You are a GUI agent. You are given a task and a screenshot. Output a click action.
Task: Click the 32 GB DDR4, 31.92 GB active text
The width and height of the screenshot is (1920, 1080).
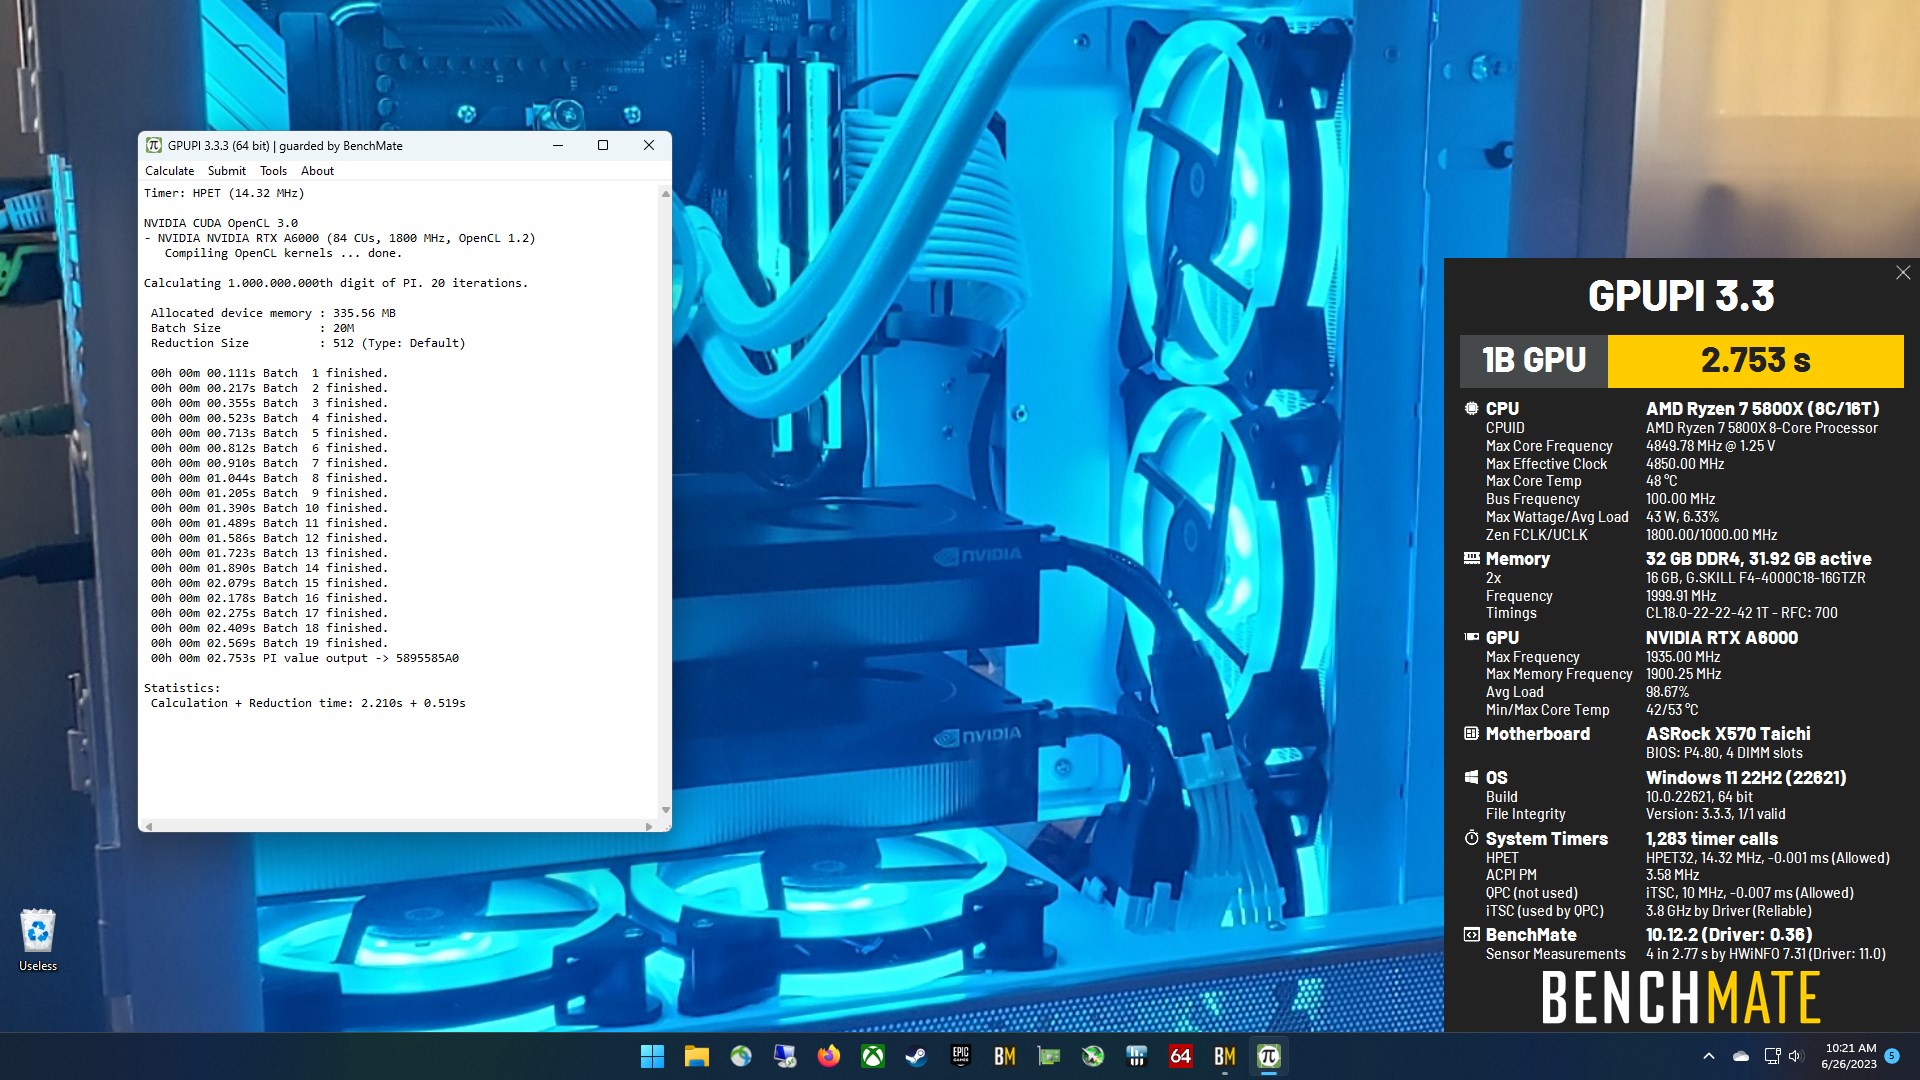(1758, 558)
